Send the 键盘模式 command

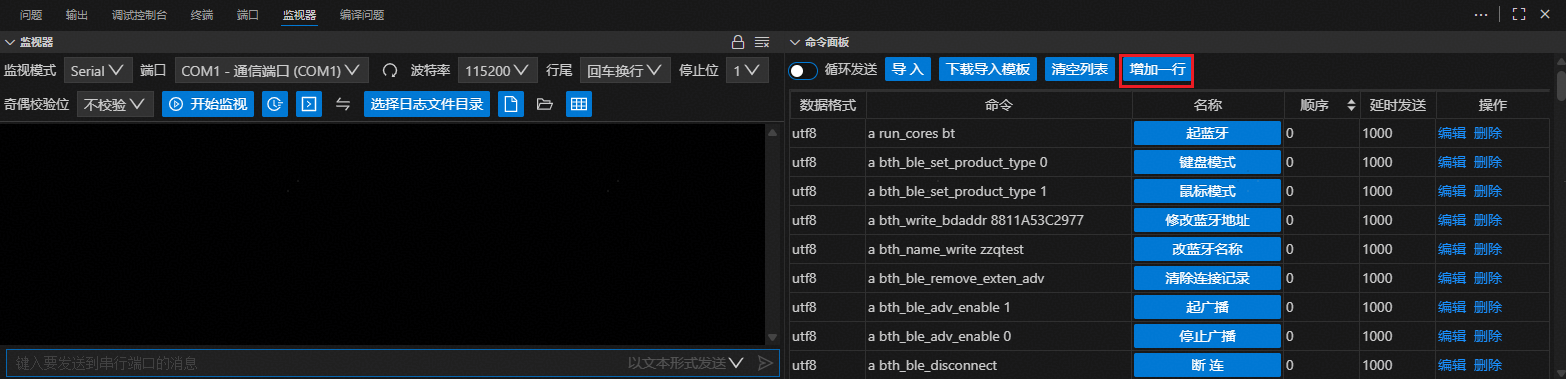click(1207, 162)
